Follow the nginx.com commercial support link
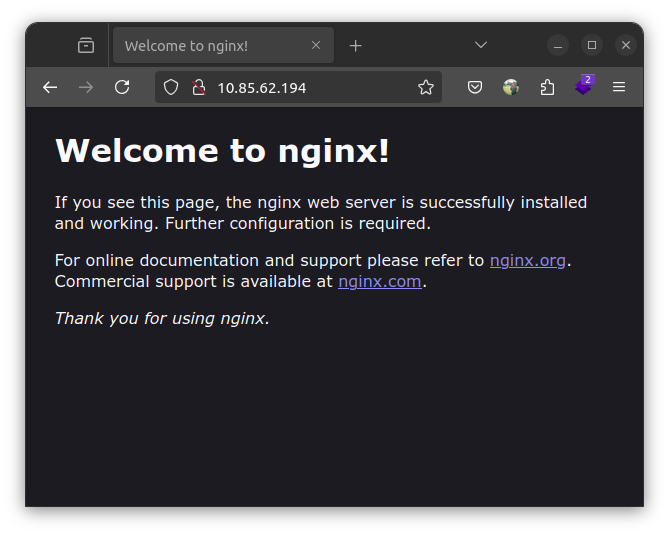Viewport: 669px width, 535px height. (380, 282)
